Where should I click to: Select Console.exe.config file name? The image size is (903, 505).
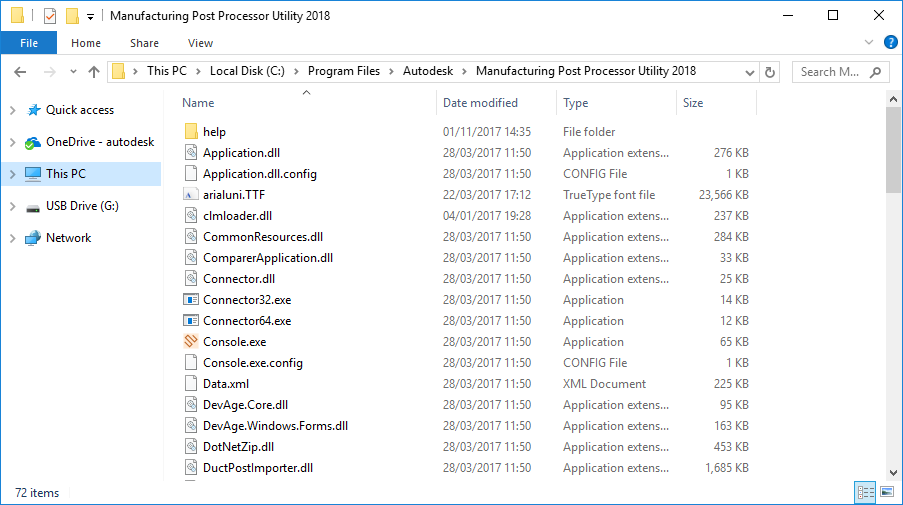coord(253,363)
